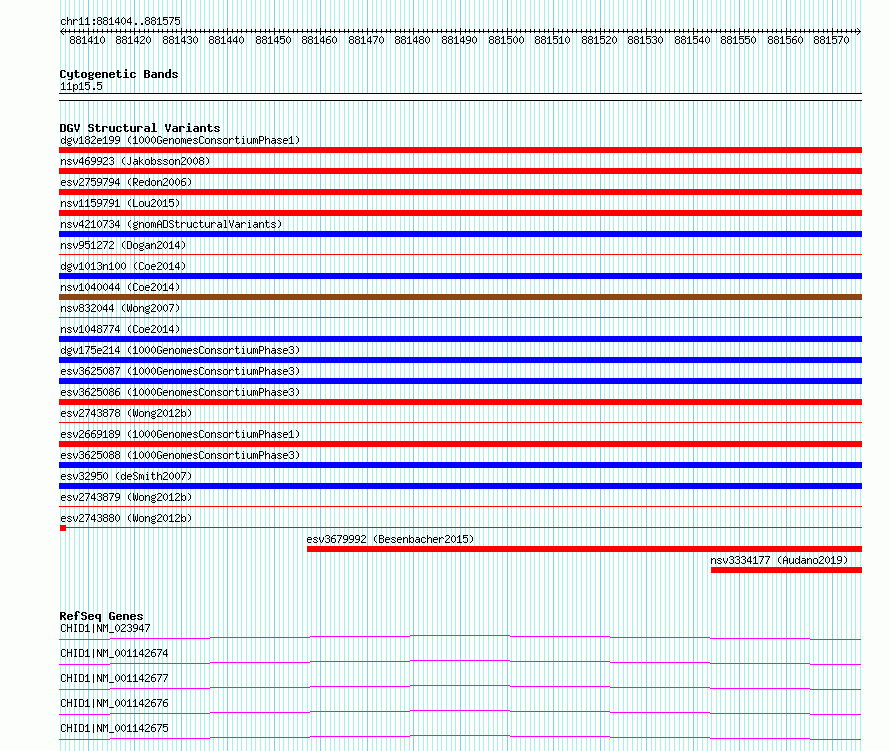The image size is (890, 751).
Task: Click esv2669189 (1000GenomesConsortiumPhase1) label
Action: (x=180, y=434)
